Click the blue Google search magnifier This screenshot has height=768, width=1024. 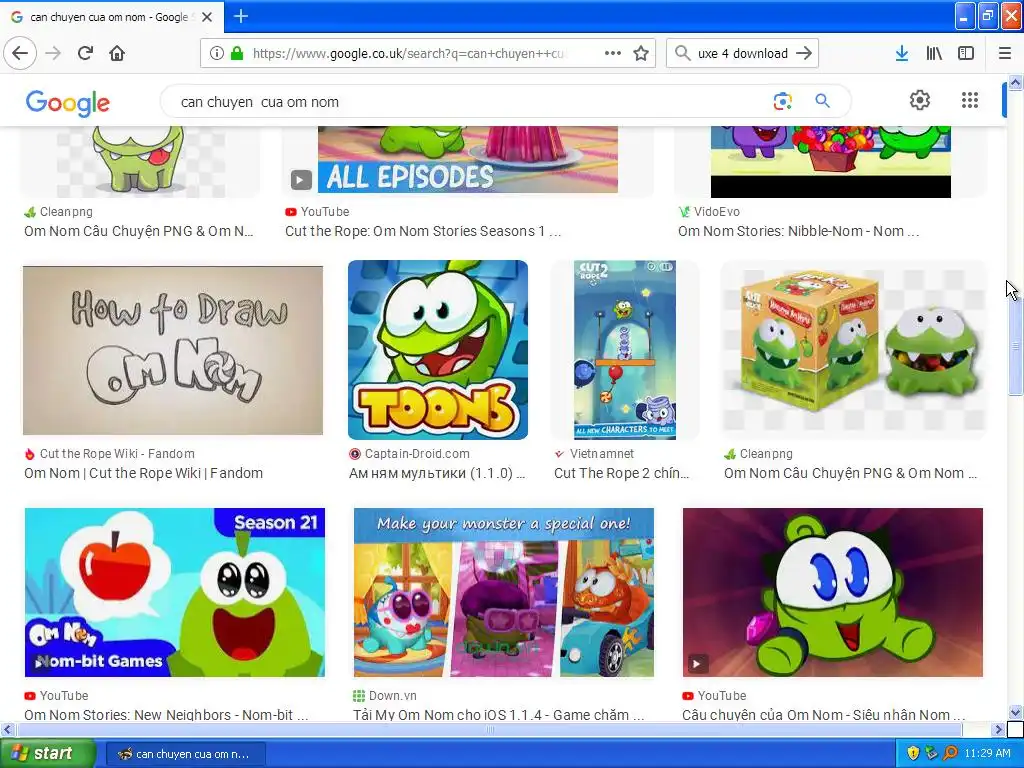tap(822, 101)
